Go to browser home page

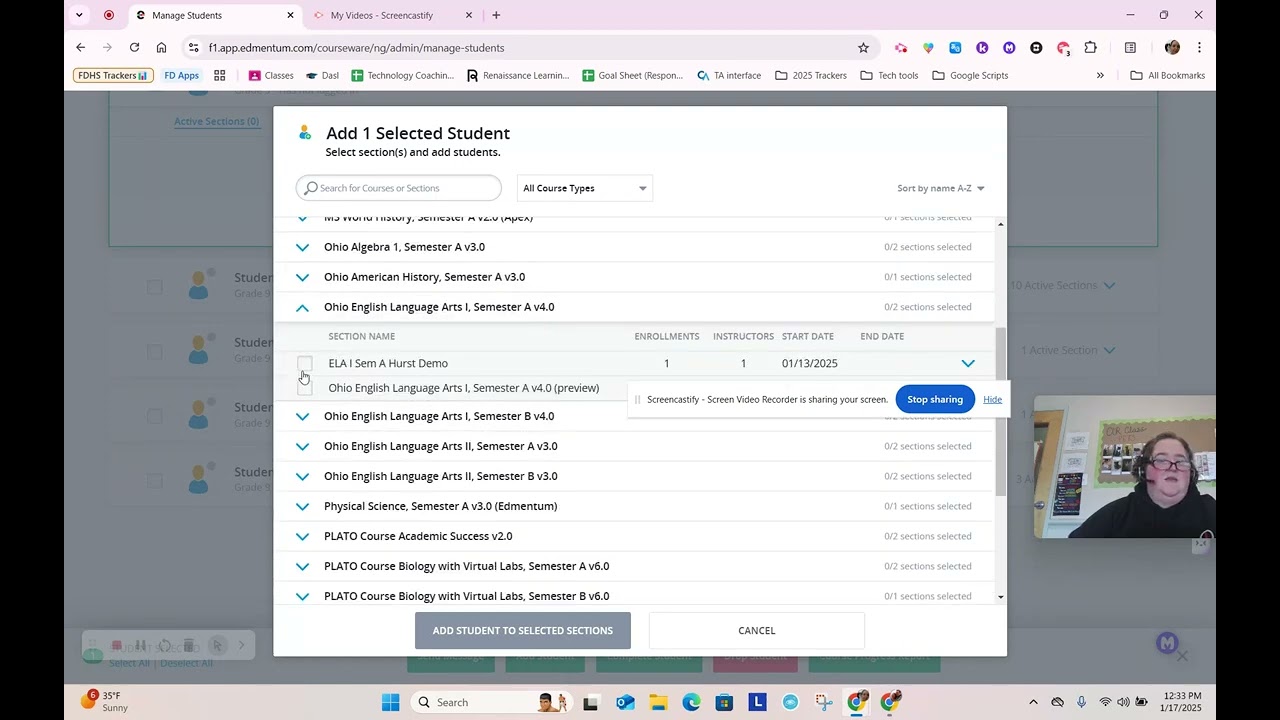click(161, 47)
